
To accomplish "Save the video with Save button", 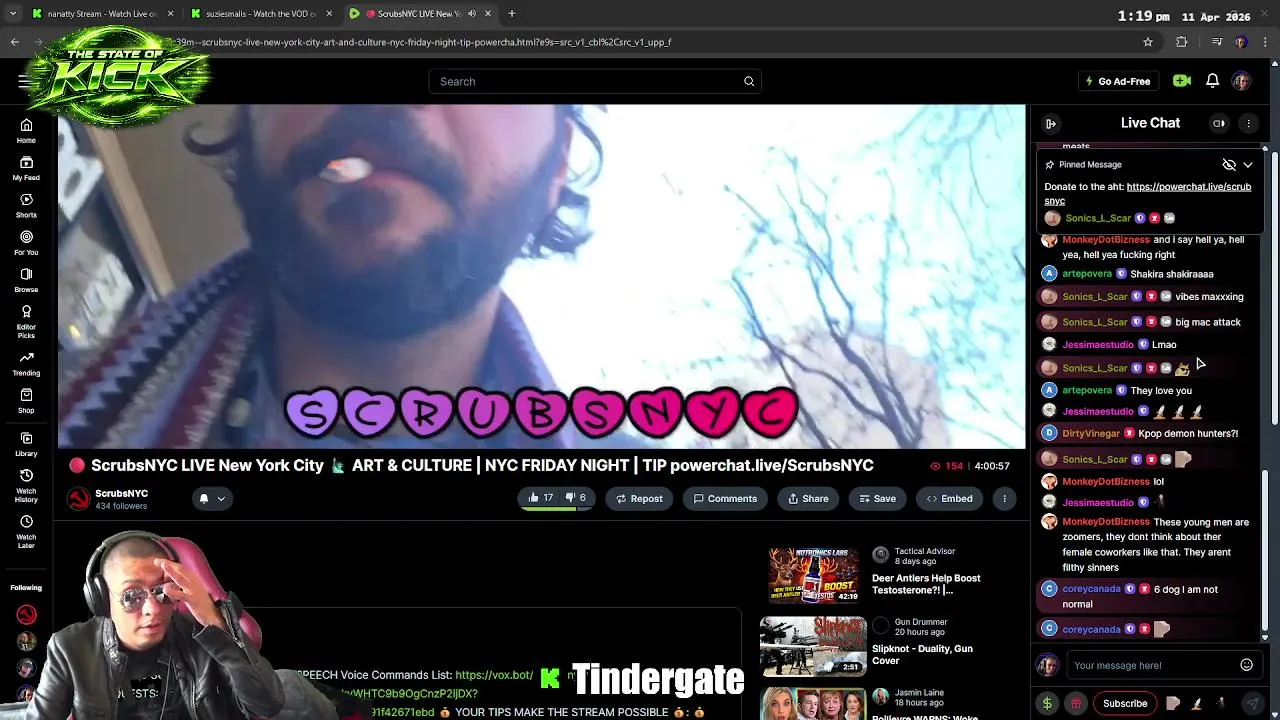I will point(877,498).
